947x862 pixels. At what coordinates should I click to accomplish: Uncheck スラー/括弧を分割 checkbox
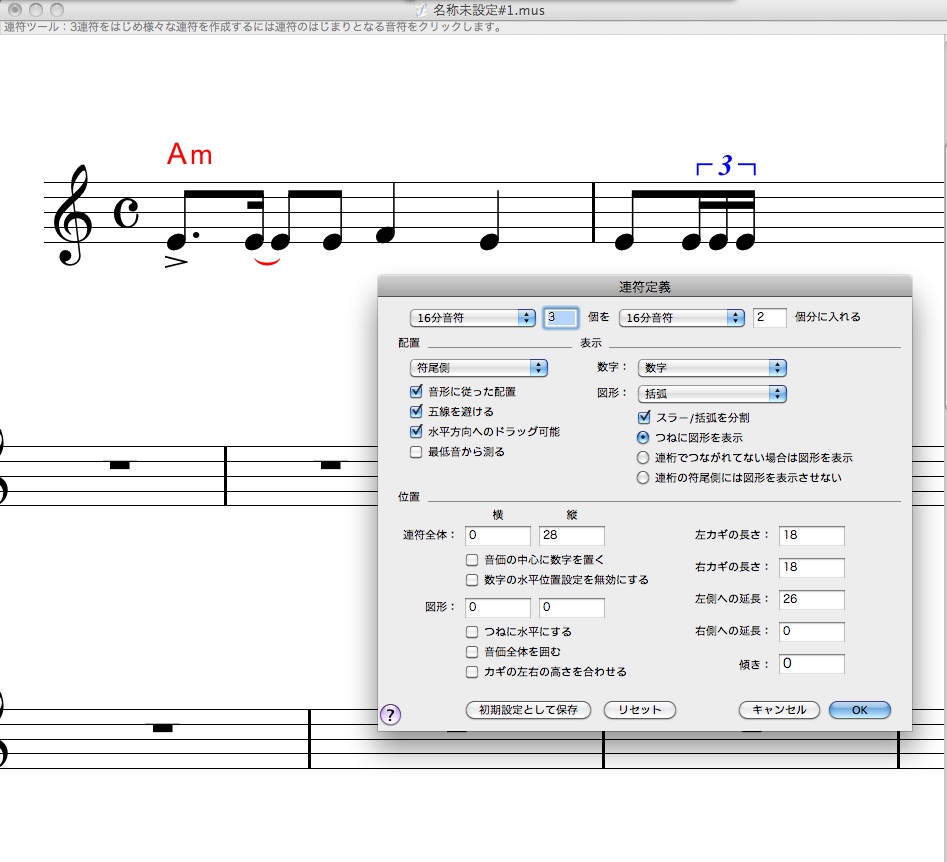[644, 417]
